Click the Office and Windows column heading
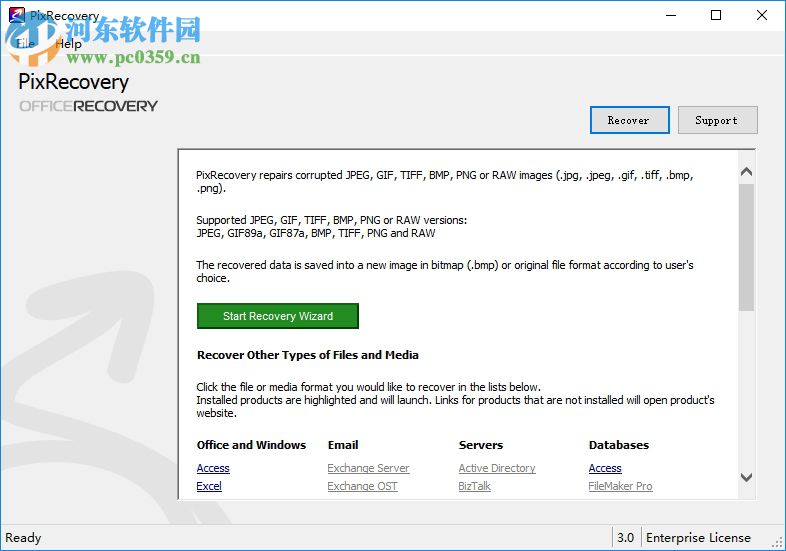 251,445
